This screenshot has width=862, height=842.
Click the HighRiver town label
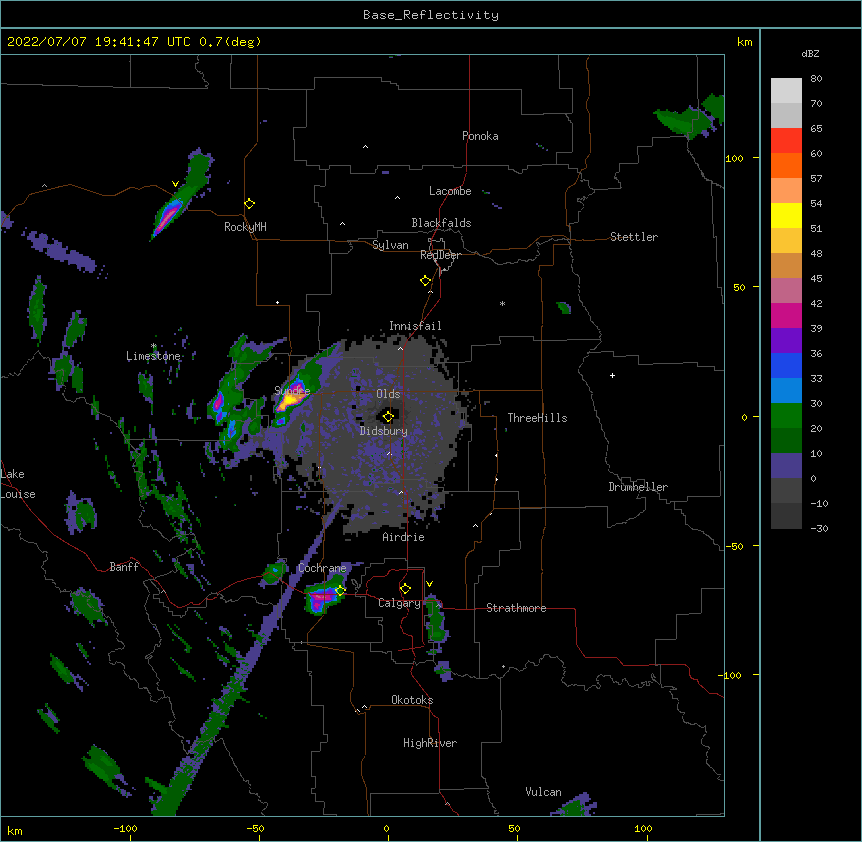click(430, 743)
